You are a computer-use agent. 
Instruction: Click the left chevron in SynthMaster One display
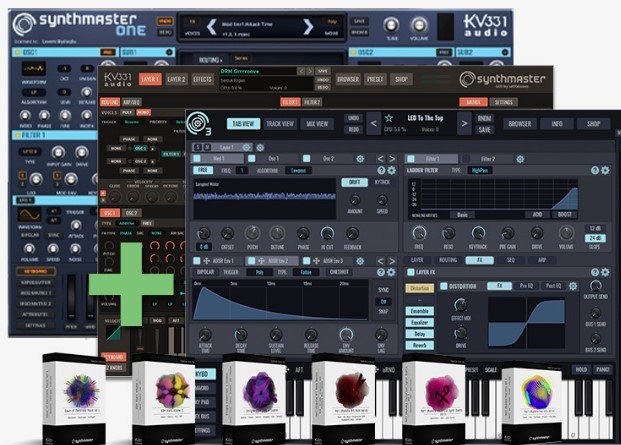[x=212, y=27]
